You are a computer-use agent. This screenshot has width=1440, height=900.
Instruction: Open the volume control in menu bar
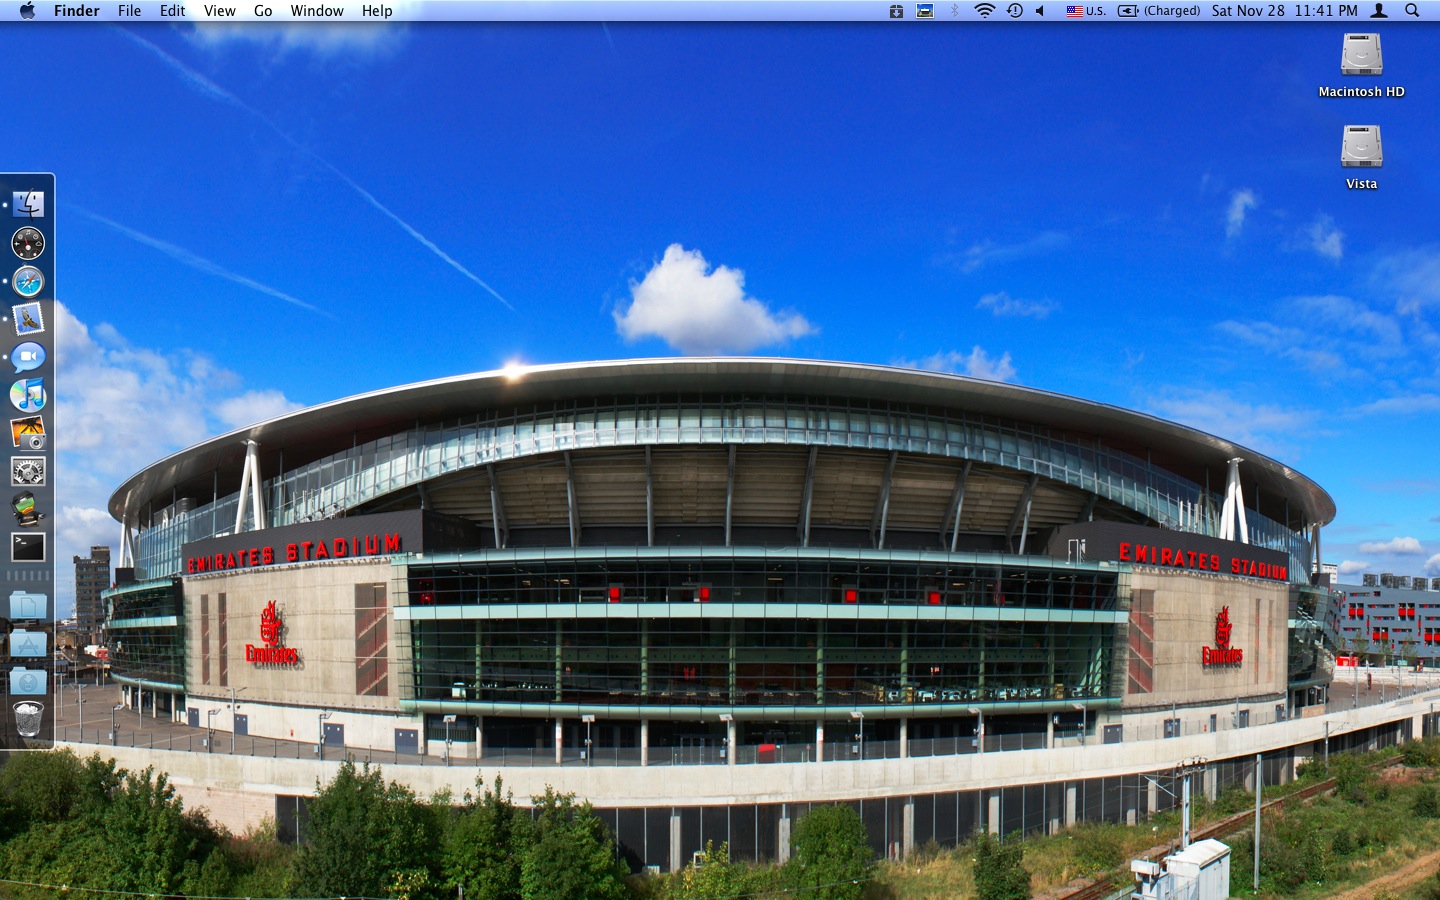pyautogui.click(x=1041, y=10)
